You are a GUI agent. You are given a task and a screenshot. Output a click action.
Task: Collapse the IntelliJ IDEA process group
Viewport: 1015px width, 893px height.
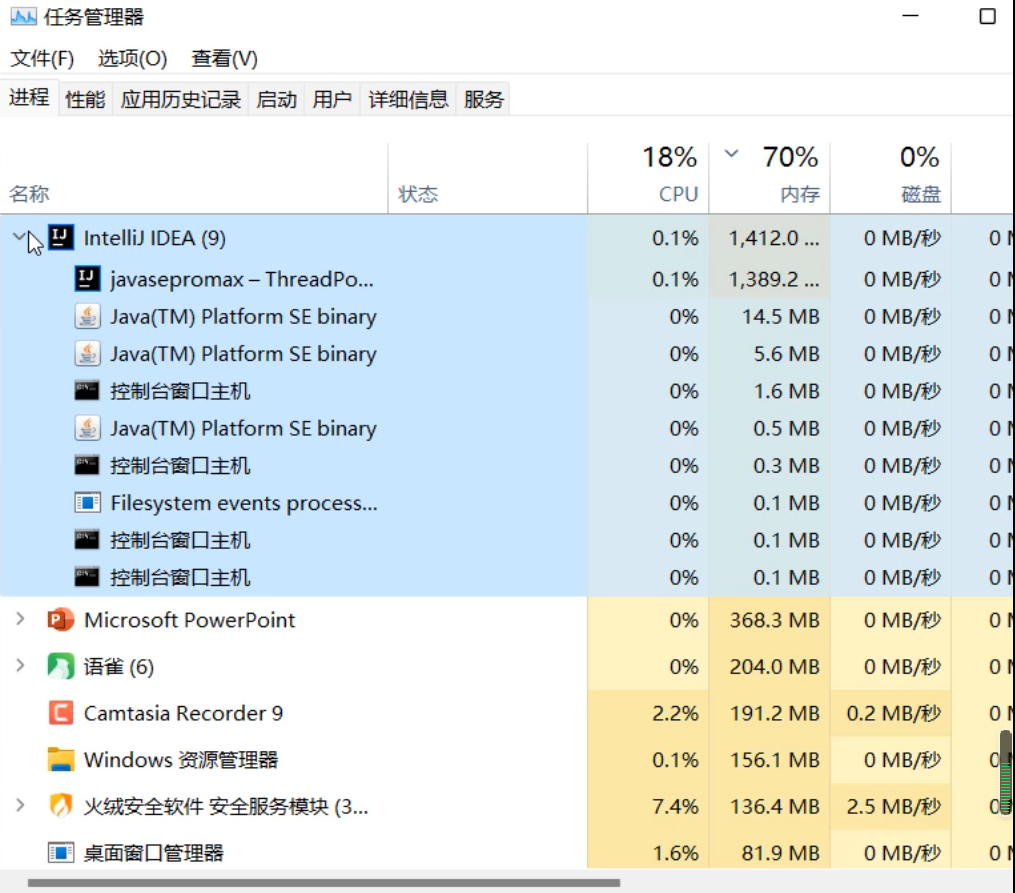coord(18,237)
